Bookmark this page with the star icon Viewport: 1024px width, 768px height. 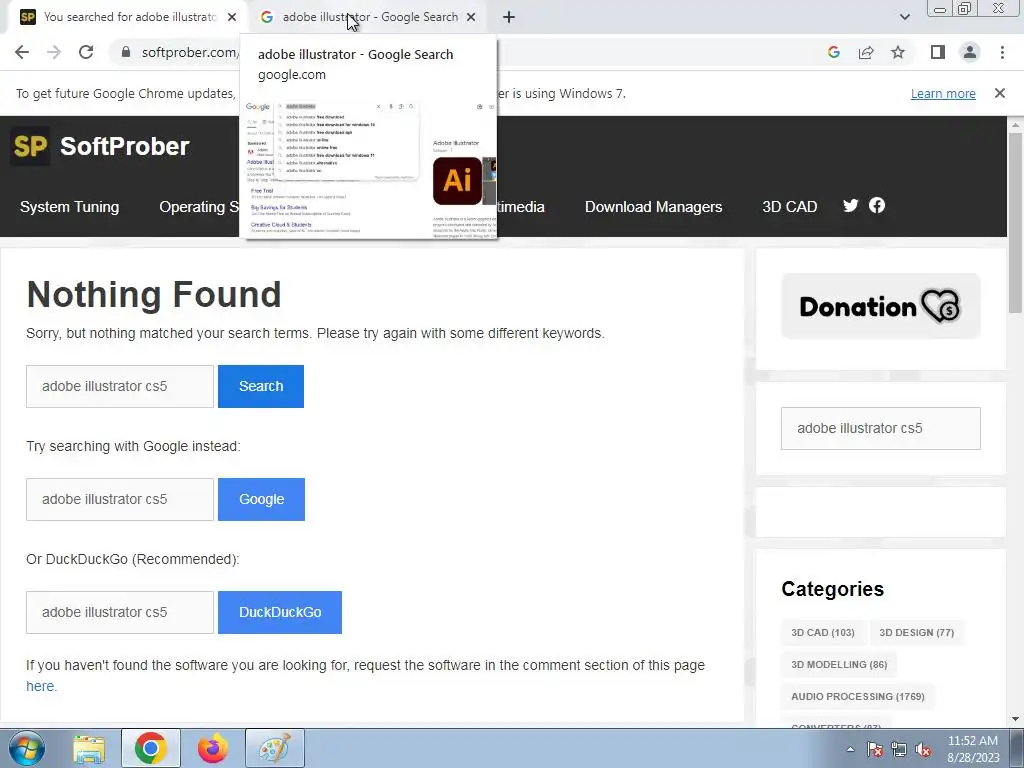(x=898, y=52)
